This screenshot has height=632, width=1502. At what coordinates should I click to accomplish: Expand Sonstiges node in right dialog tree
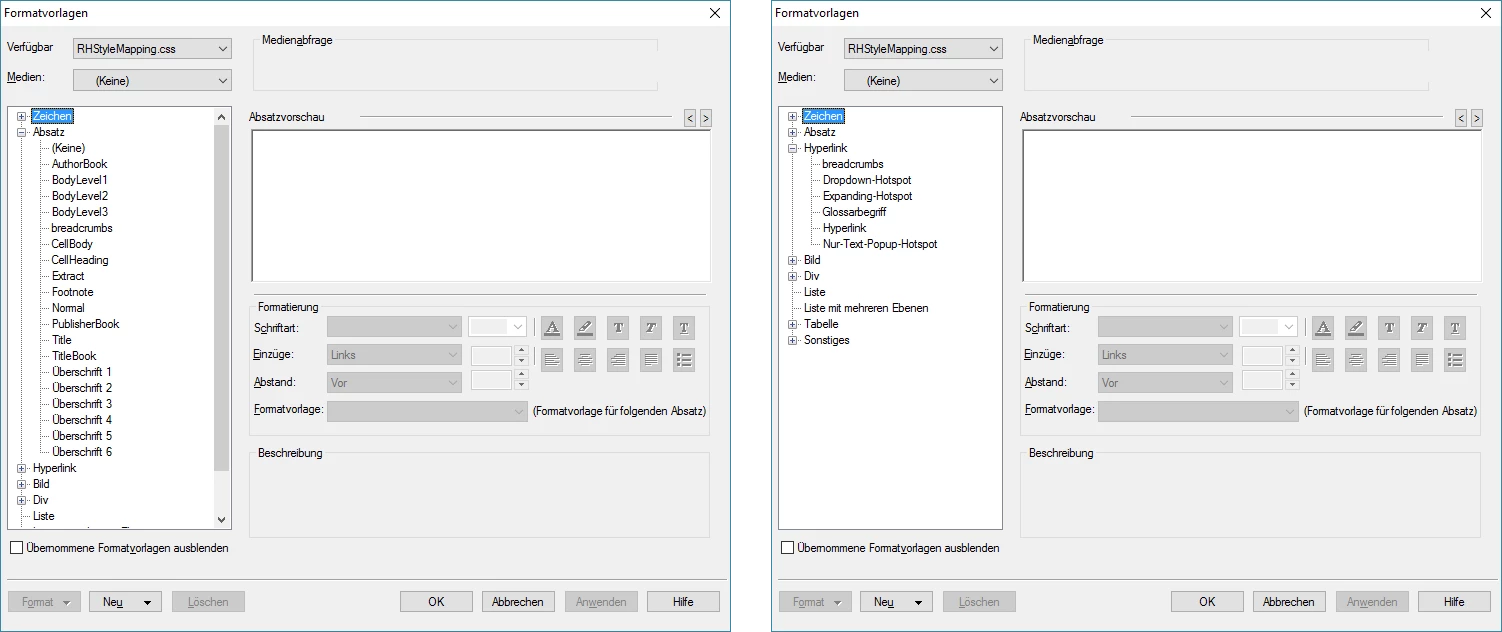(793, 340)
